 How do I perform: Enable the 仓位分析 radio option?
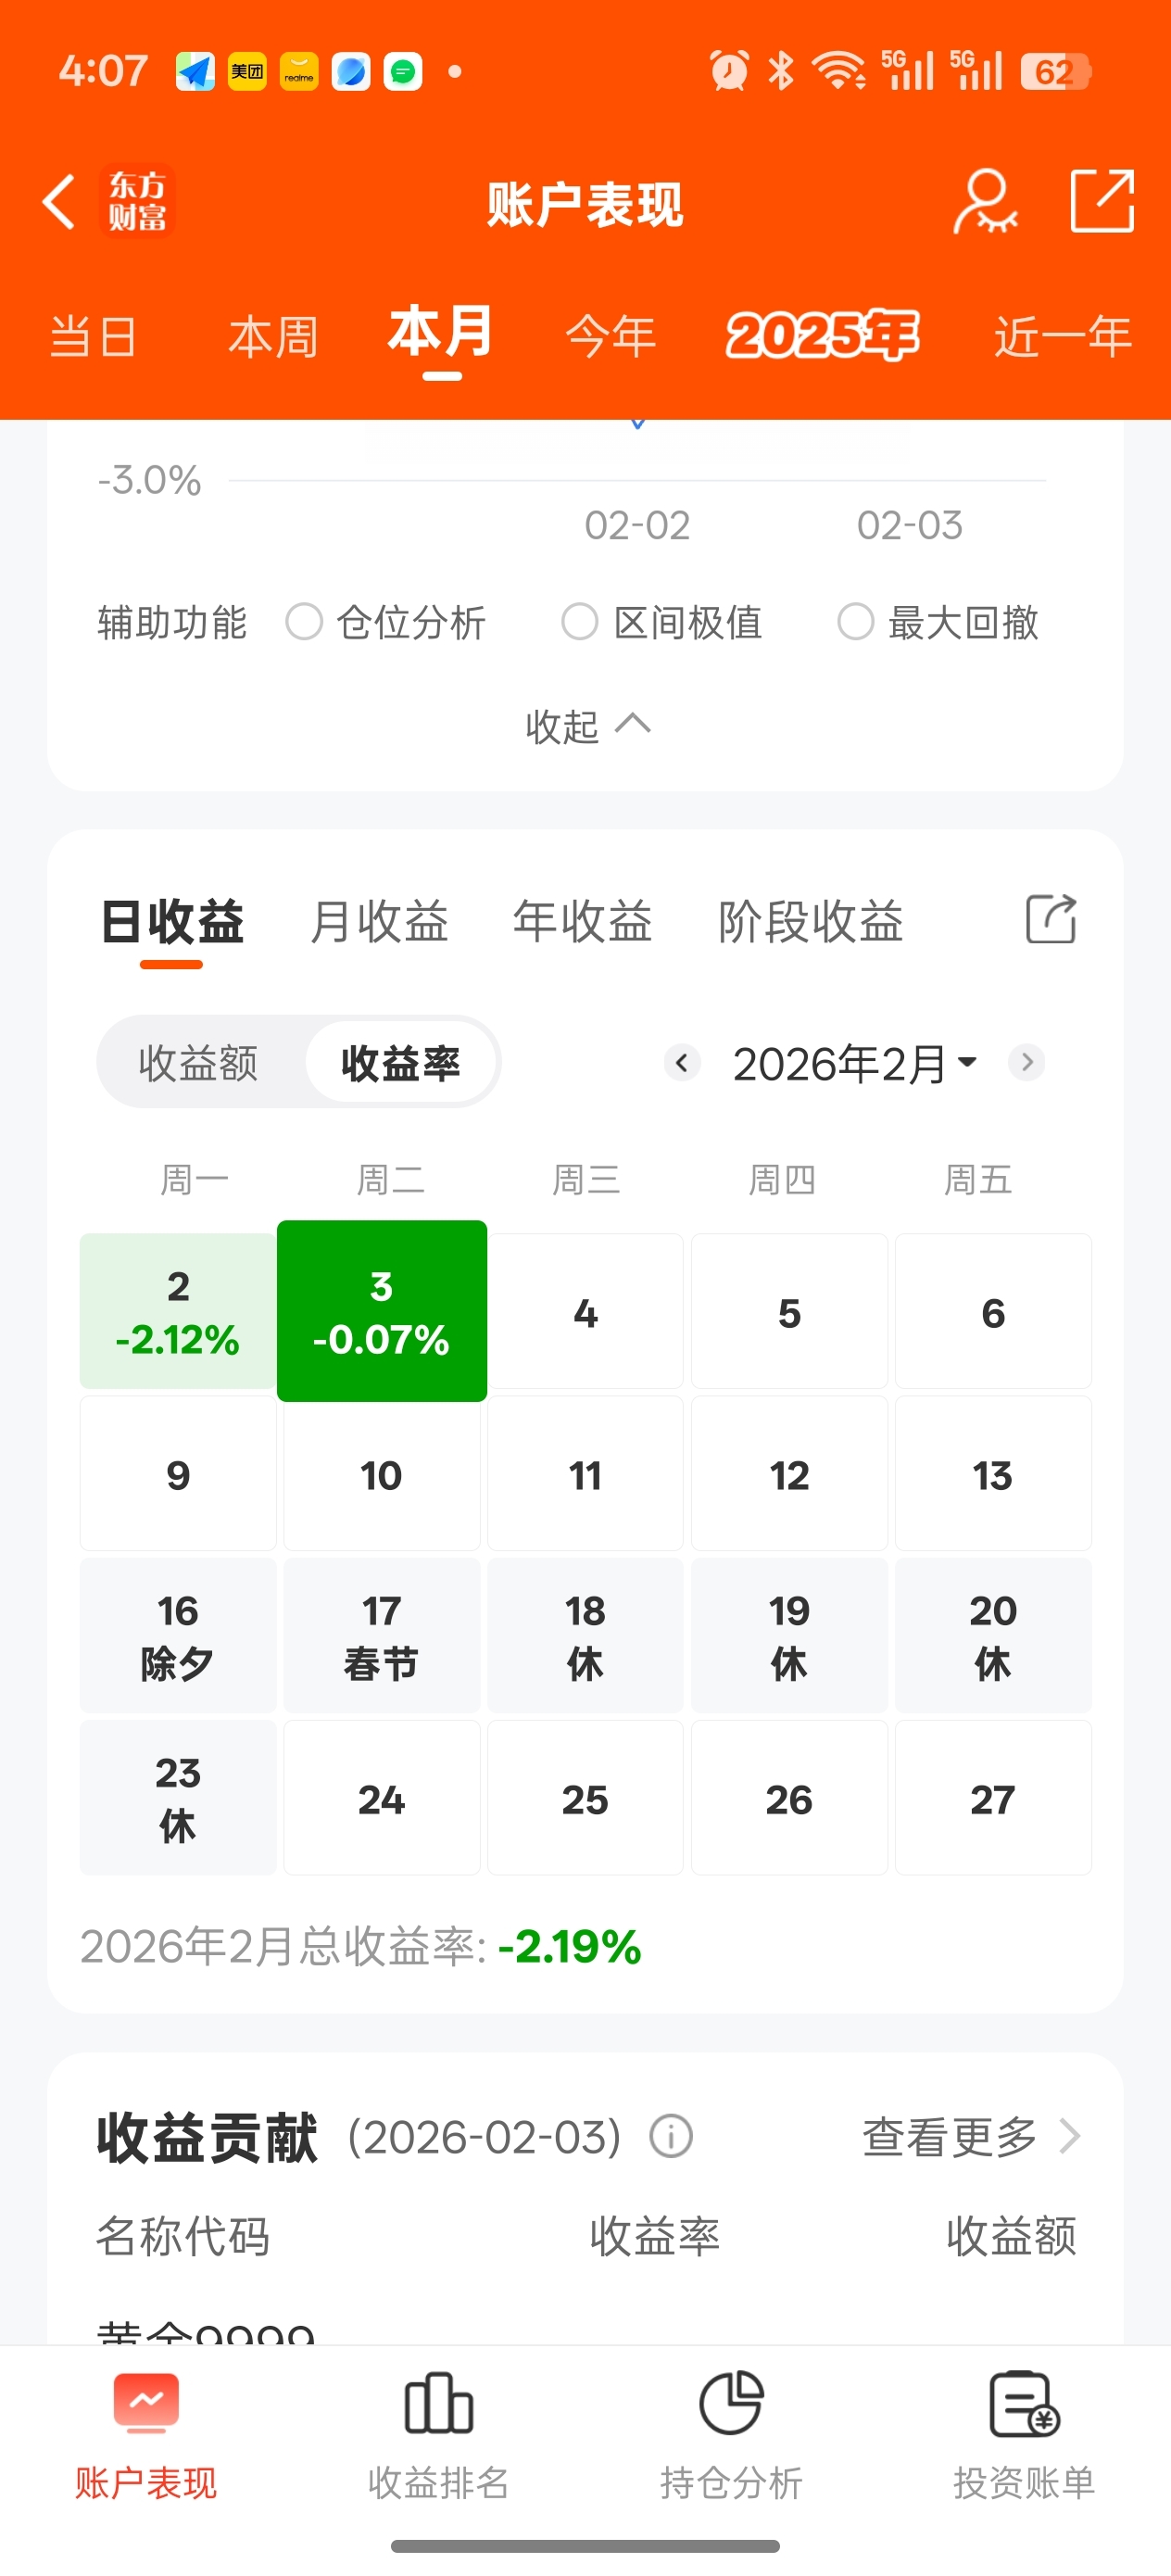[x=304, y=622]
